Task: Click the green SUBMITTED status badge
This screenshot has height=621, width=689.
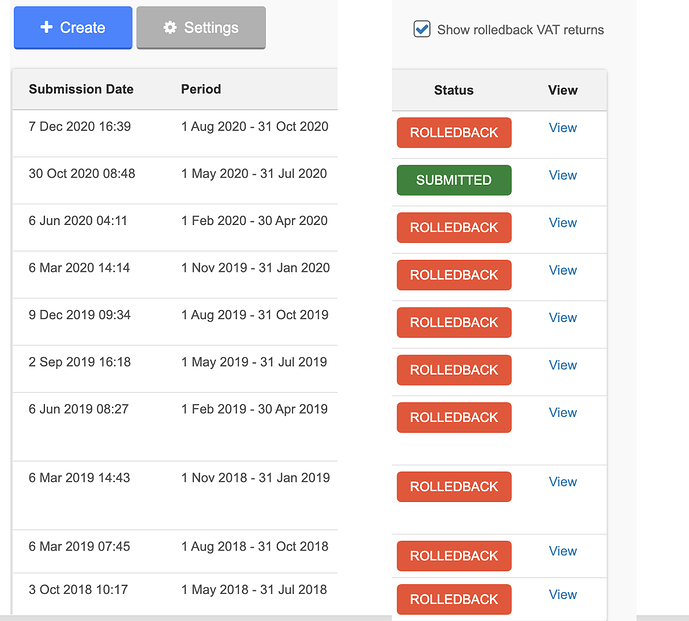Action: (454, 180)
